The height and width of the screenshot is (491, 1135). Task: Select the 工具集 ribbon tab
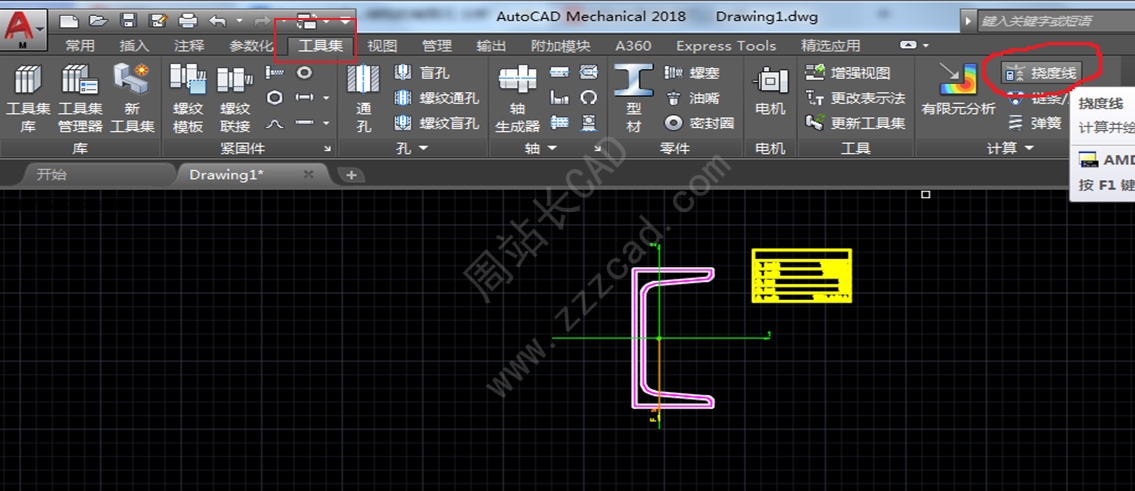[x=321, y=46]
